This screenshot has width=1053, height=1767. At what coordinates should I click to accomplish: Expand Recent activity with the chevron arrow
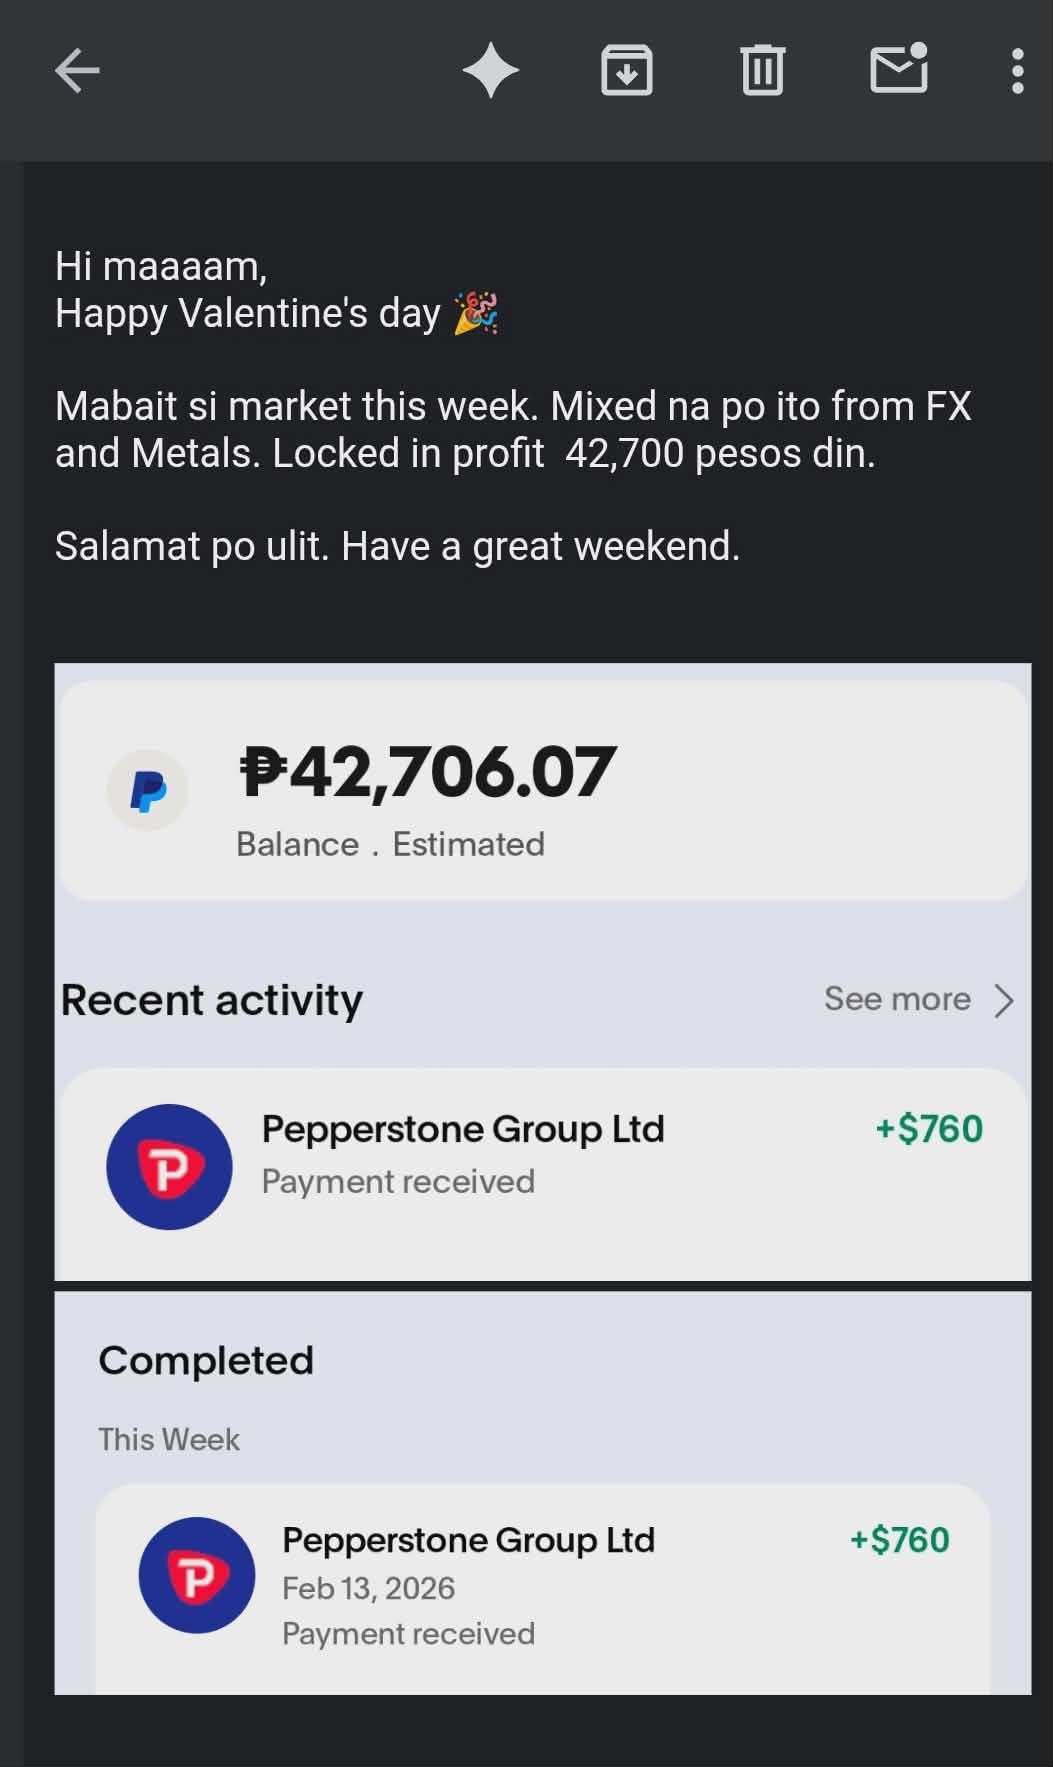coord(1003,1000)
